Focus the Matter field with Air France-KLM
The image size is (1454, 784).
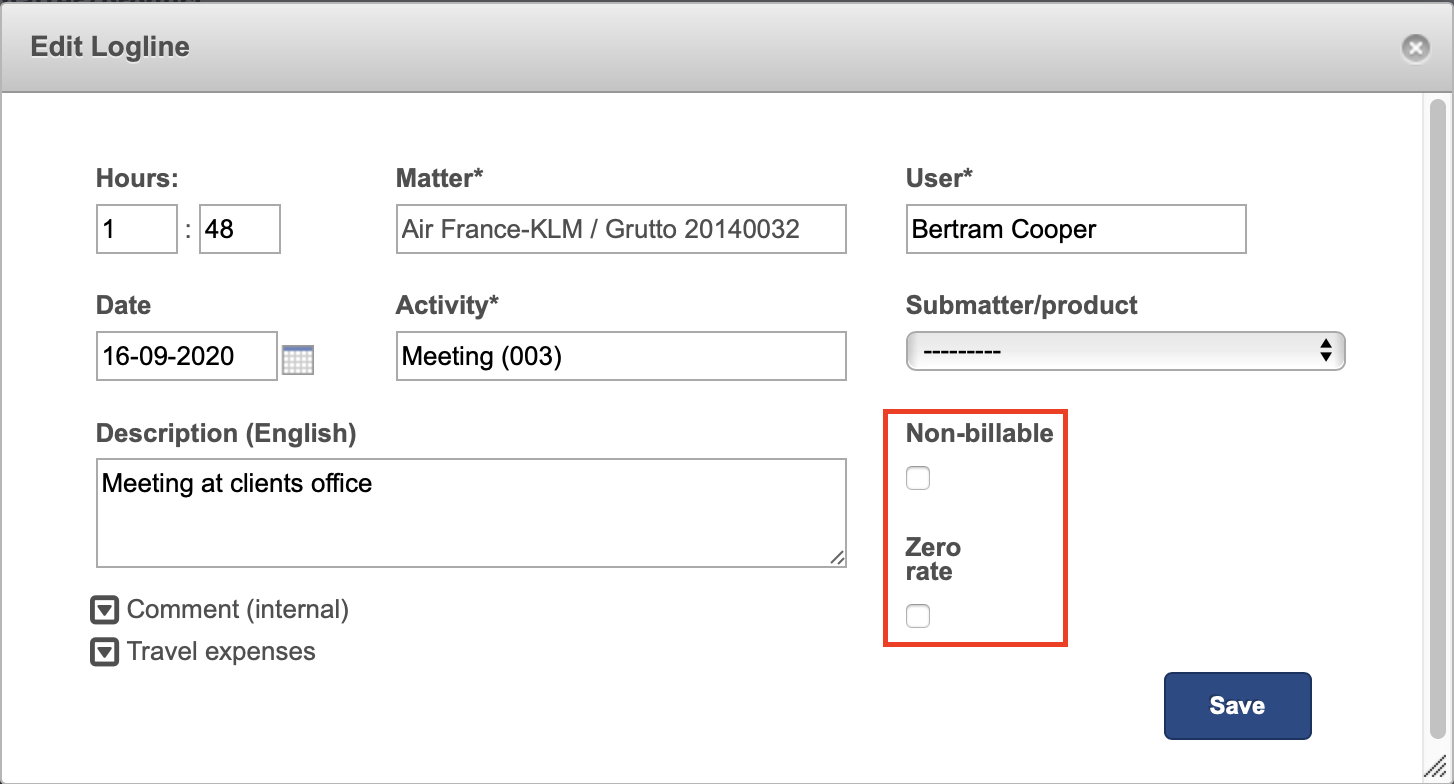coord(621,229)
